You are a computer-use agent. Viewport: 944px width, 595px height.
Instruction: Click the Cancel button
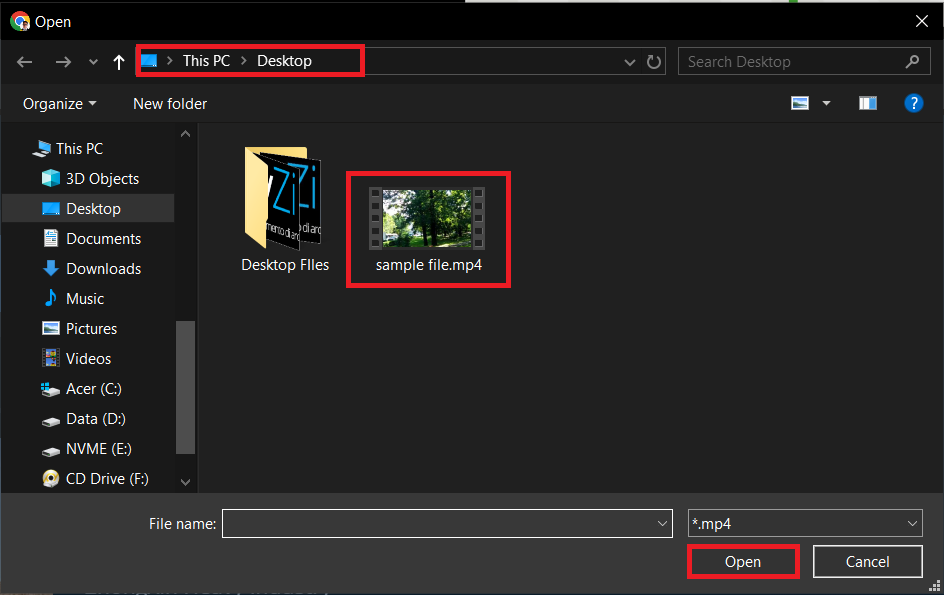[x=867, y=561]
